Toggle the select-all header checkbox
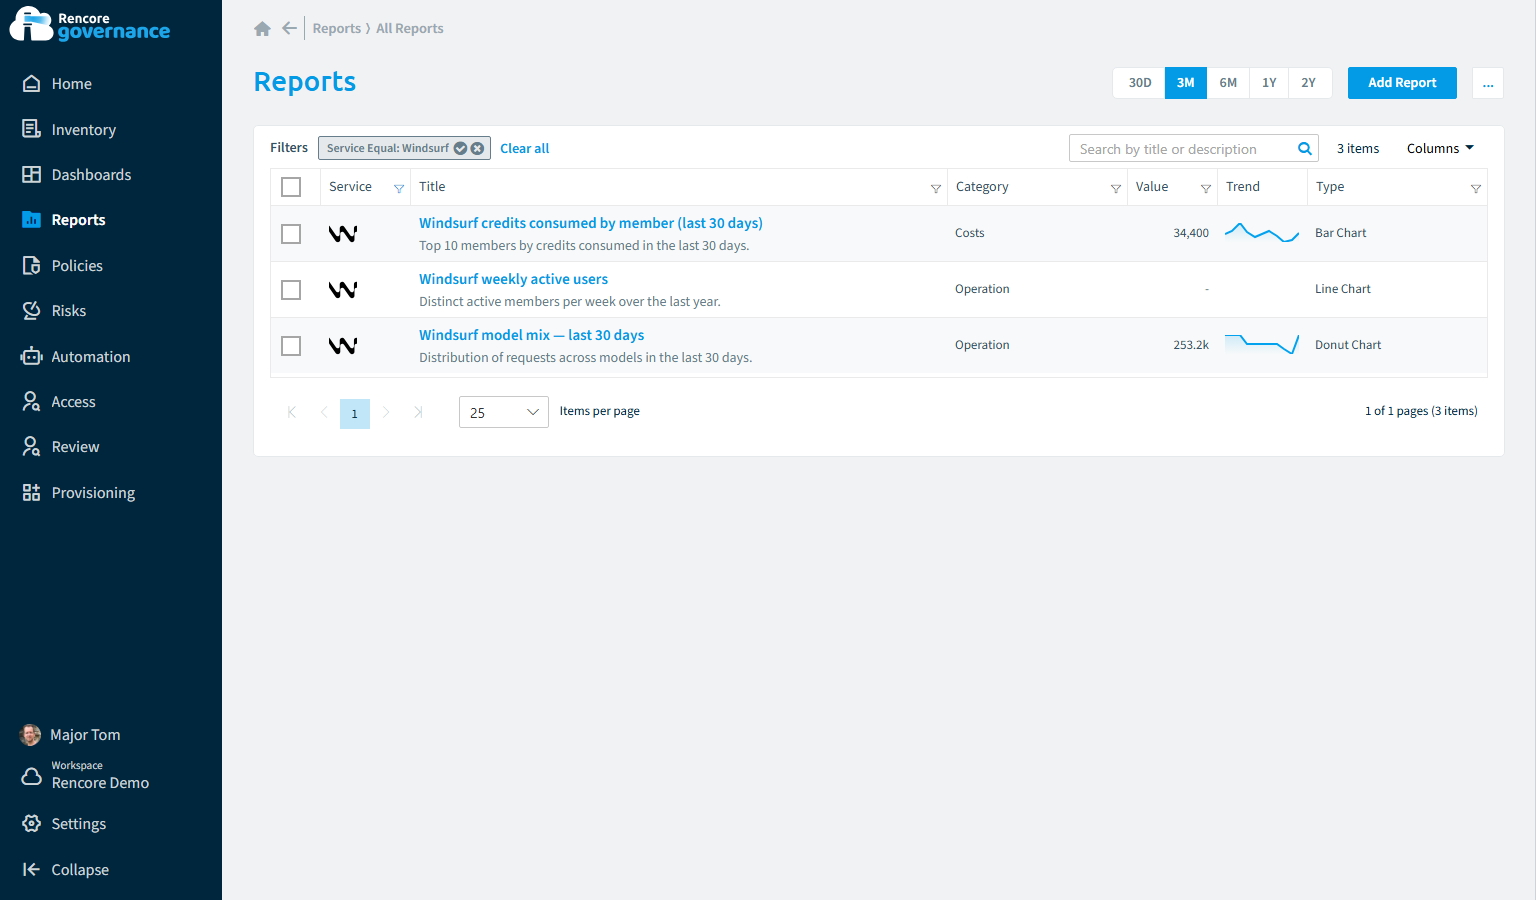Screen dimensions: 1536x900 pyautogui.click(x=291, y=187)
